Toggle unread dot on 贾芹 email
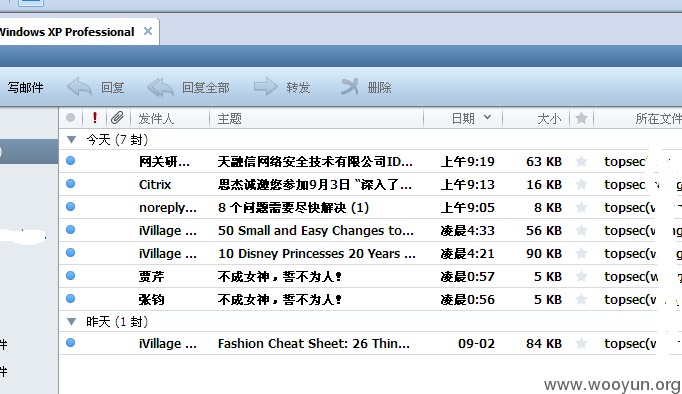The image size is (682, 394). [70, 276]
